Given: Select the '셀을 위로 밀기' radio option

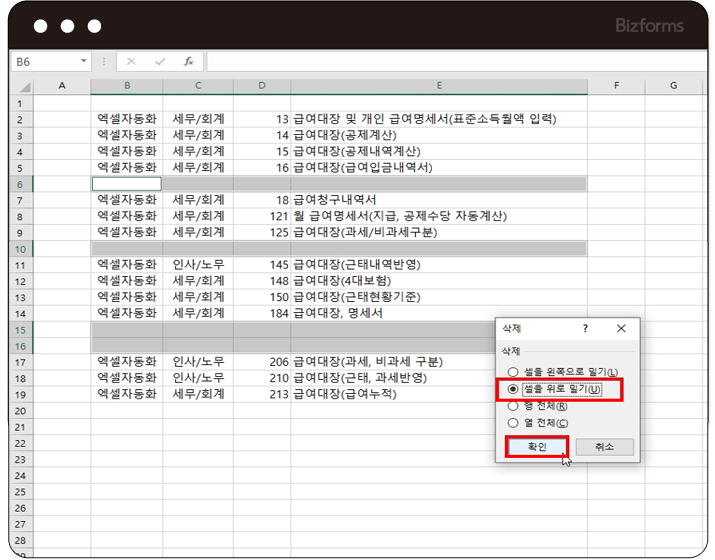Looking at the screenshot, I should tap(513, 389).
